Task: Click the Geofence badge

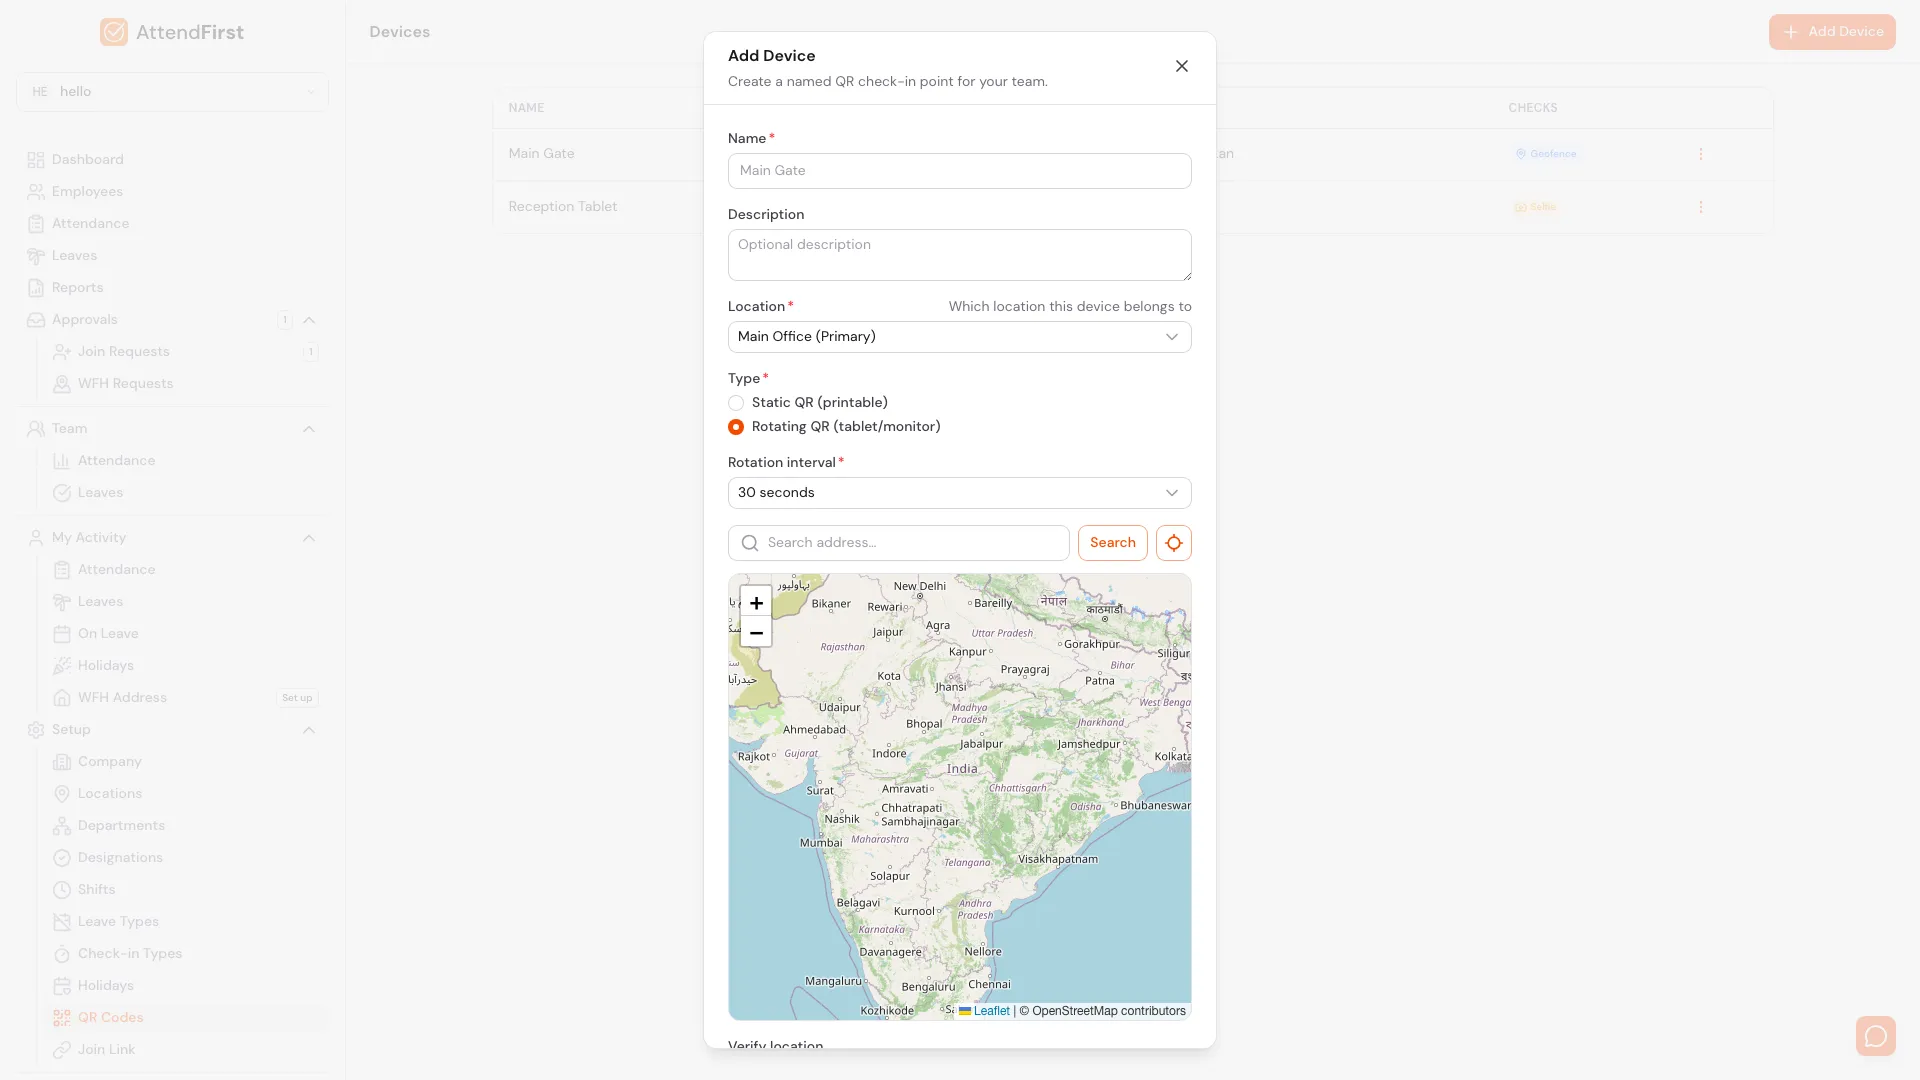Action: click(1546, 154)
